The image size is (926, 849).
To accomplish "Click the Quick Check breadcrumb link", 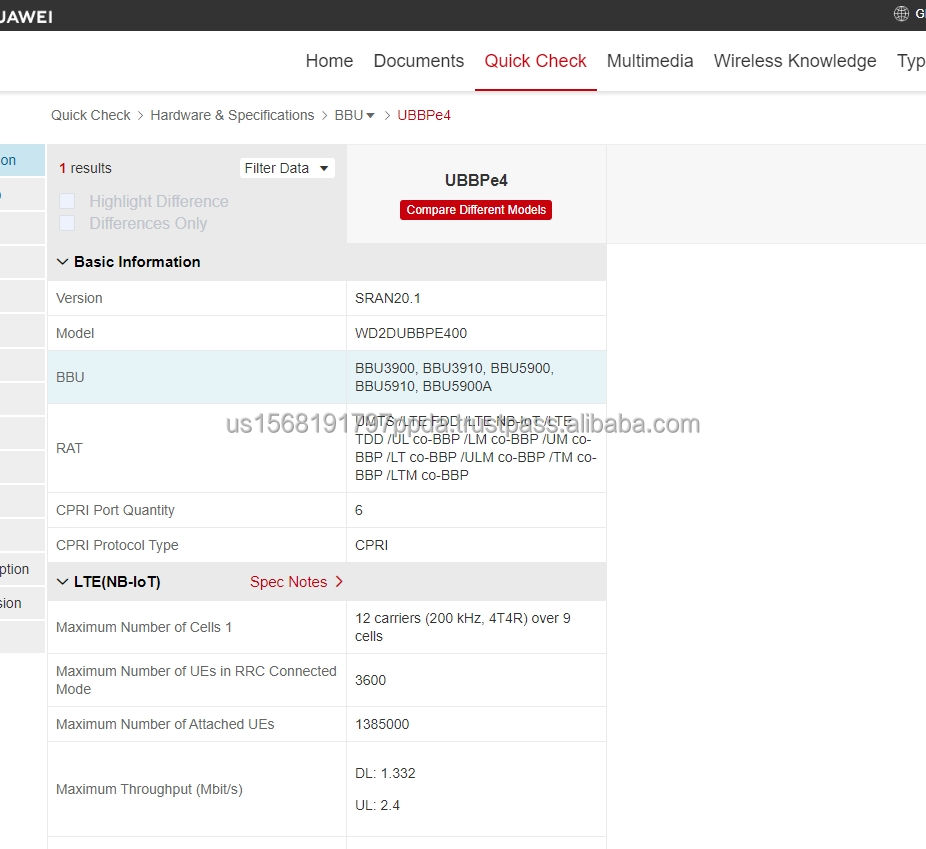I will coord(90,115).
